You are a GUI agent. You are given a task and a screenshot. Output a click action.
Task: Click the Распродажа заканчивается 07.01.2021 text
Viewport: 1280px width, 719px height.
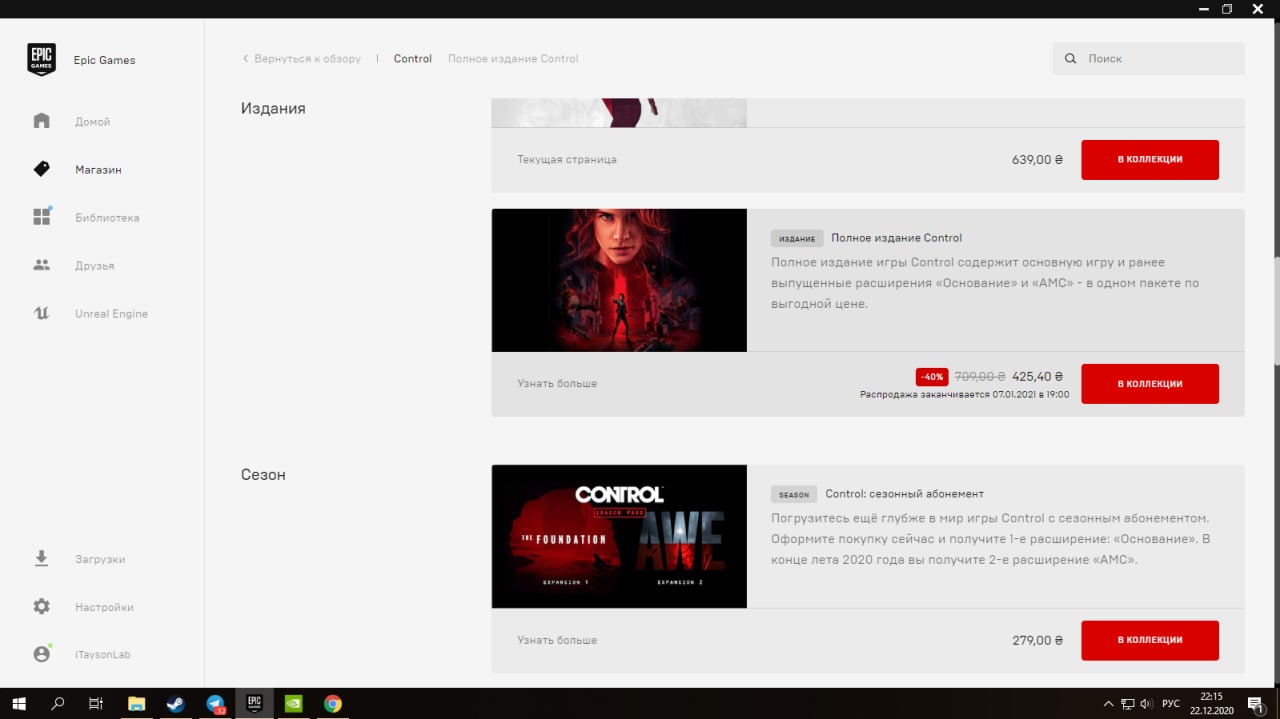click(x=964, y=395)
